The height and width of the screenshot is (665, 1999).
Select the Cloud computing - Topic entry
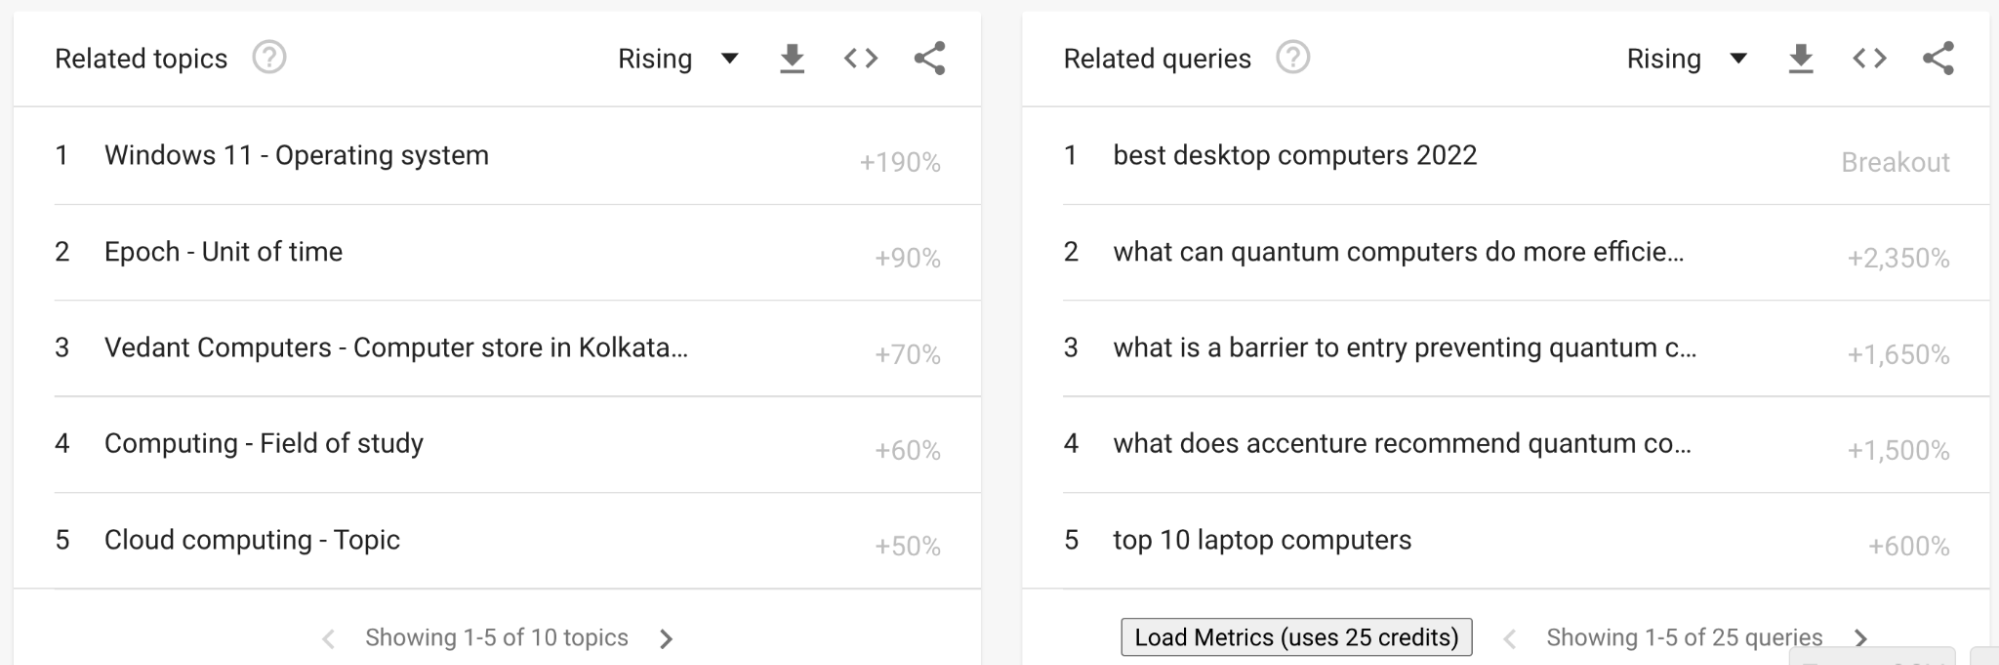(x=252, y=539)
